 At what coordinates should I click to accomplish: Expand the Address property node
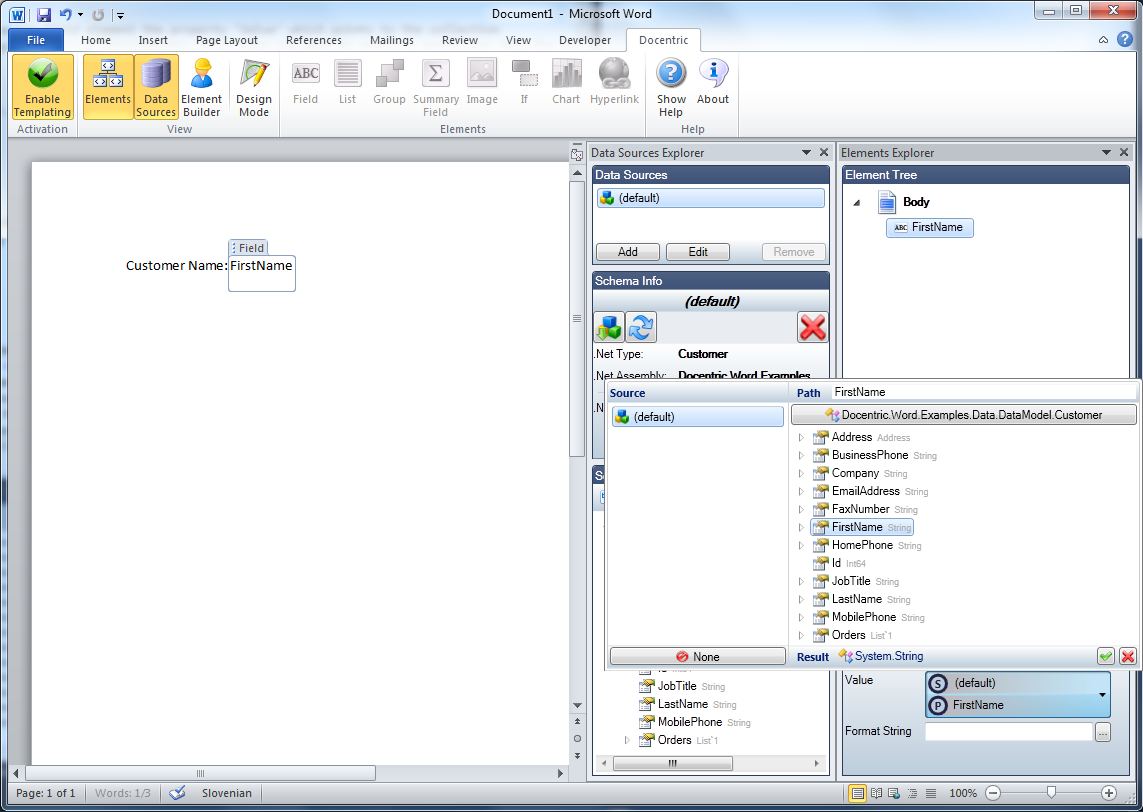pyautogui.click(x=801, y=437)
